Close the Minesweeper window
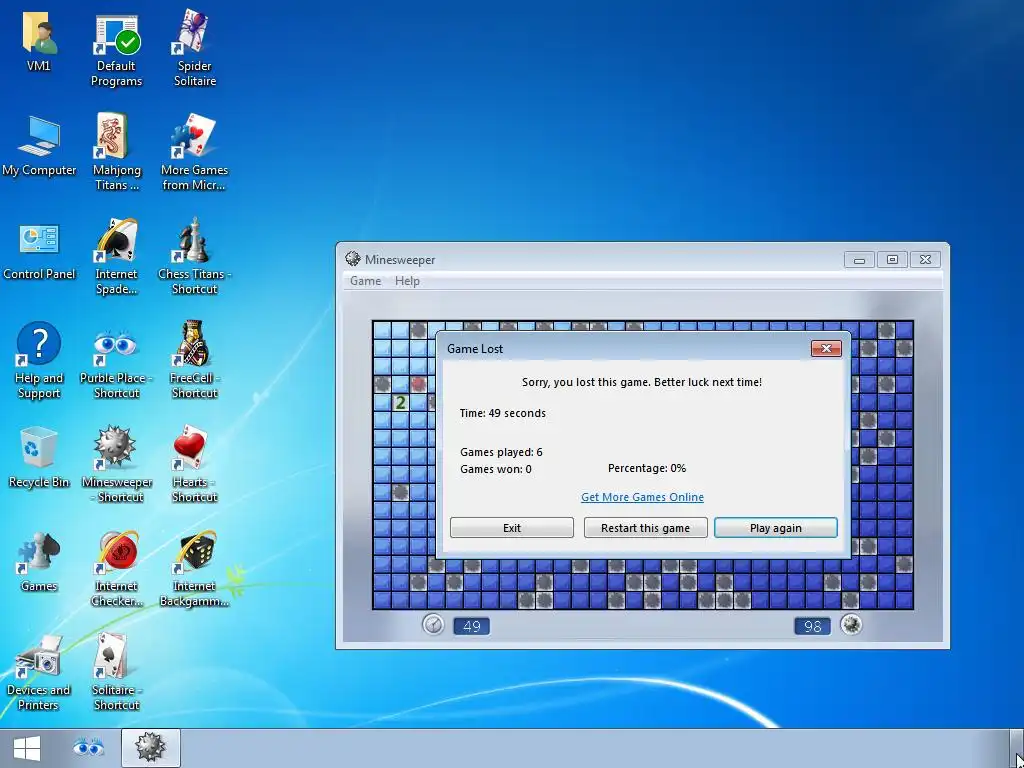The image size is (1024, 768). [925, 260]
